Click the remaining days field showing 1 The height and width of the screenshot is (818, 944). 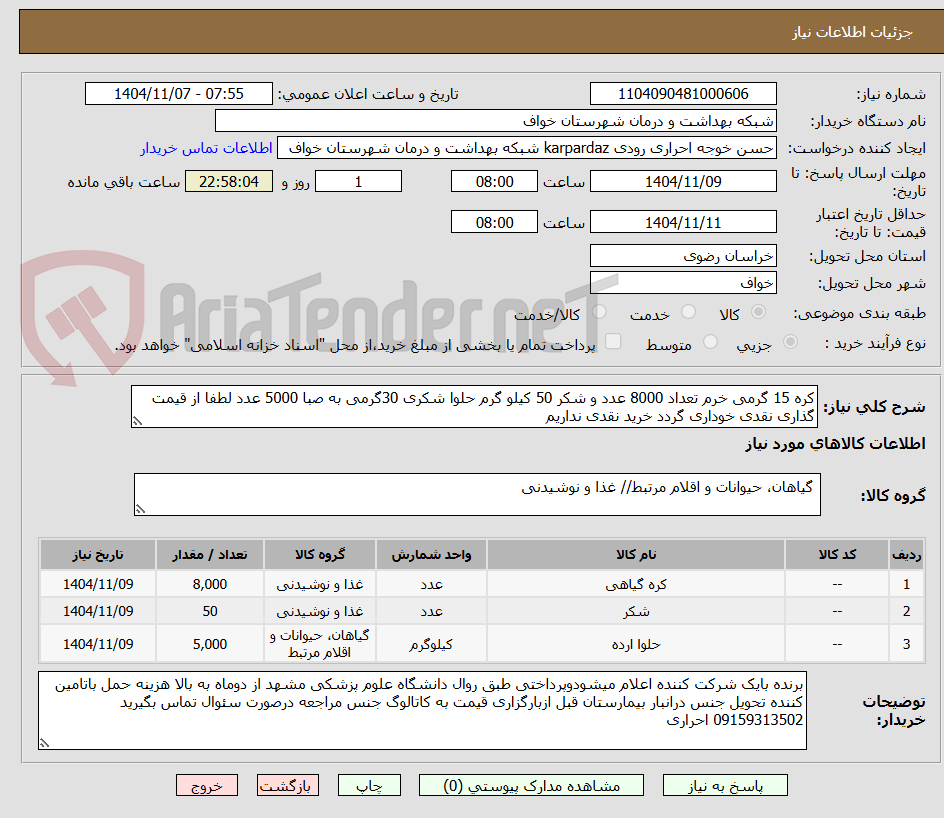358,181
